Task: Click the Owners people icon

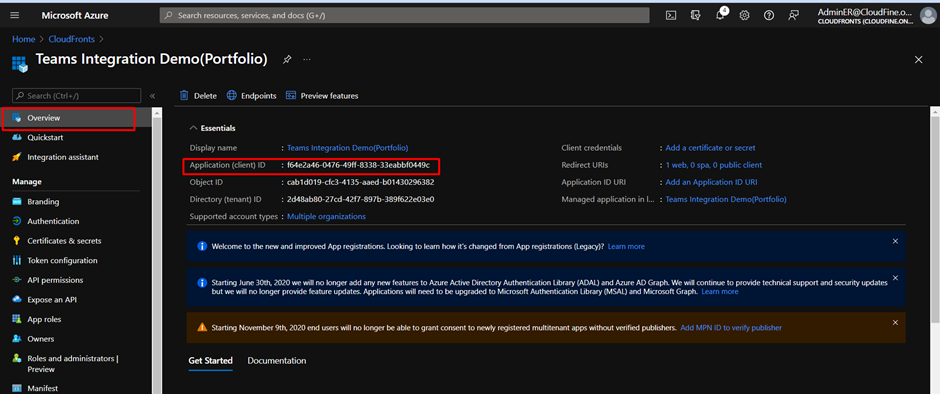Action: [17, 339]
